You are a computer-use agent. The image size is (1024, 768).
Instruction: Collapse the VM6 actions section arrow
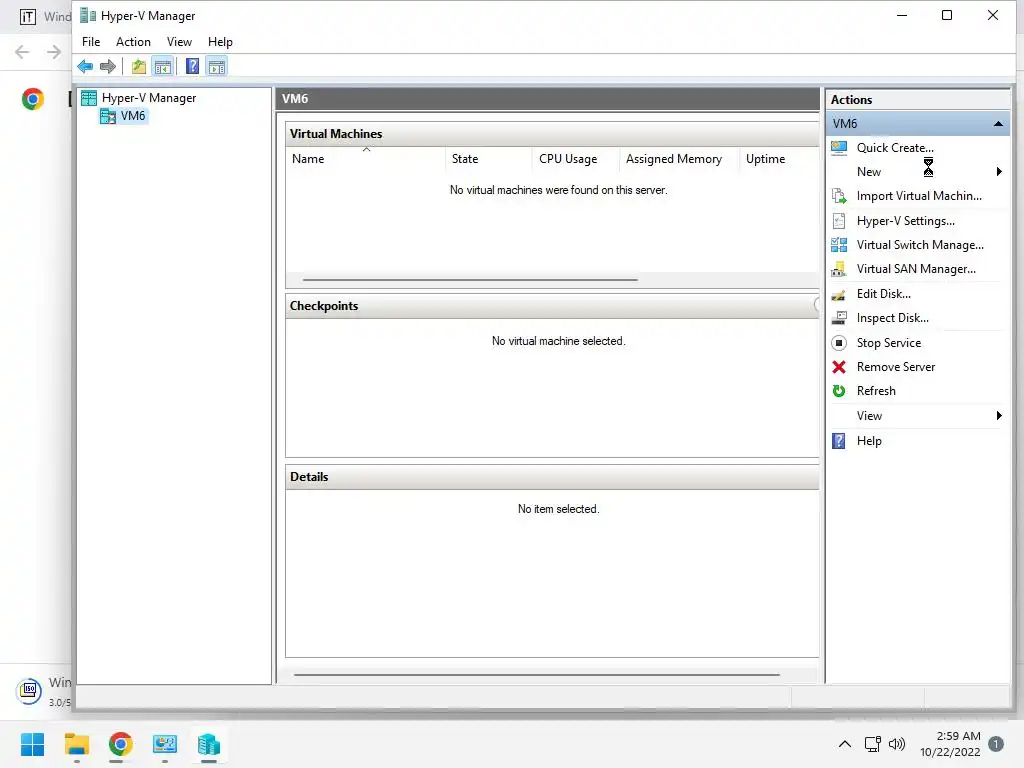998,123
